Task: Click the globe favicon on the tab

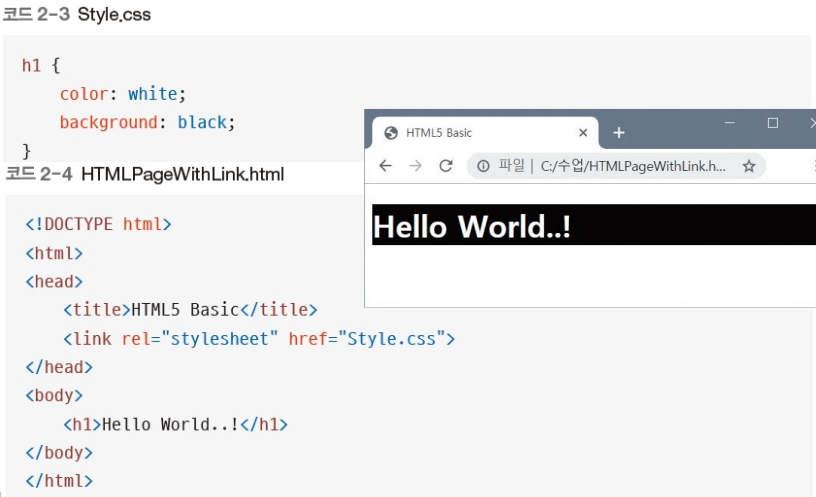Action: coord(391,133)
